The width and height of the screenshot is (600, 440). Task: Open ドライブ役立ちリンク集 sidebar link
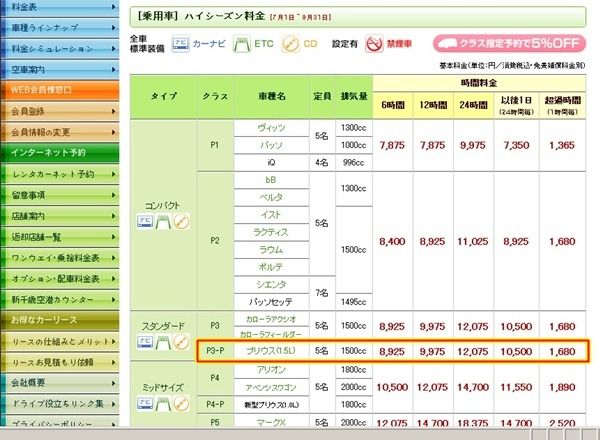60,404
